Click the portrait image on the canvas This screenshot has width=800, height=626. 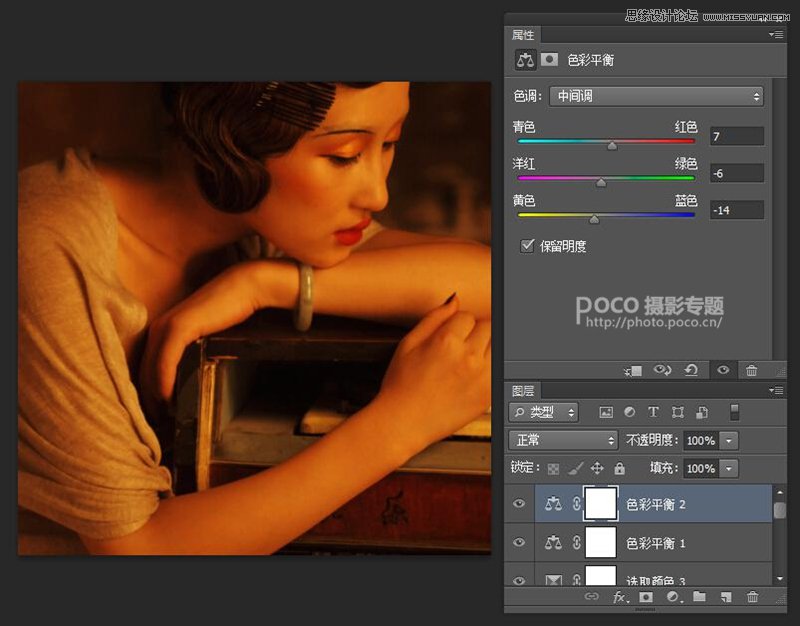pyautogui.click(x=255, y=318)
